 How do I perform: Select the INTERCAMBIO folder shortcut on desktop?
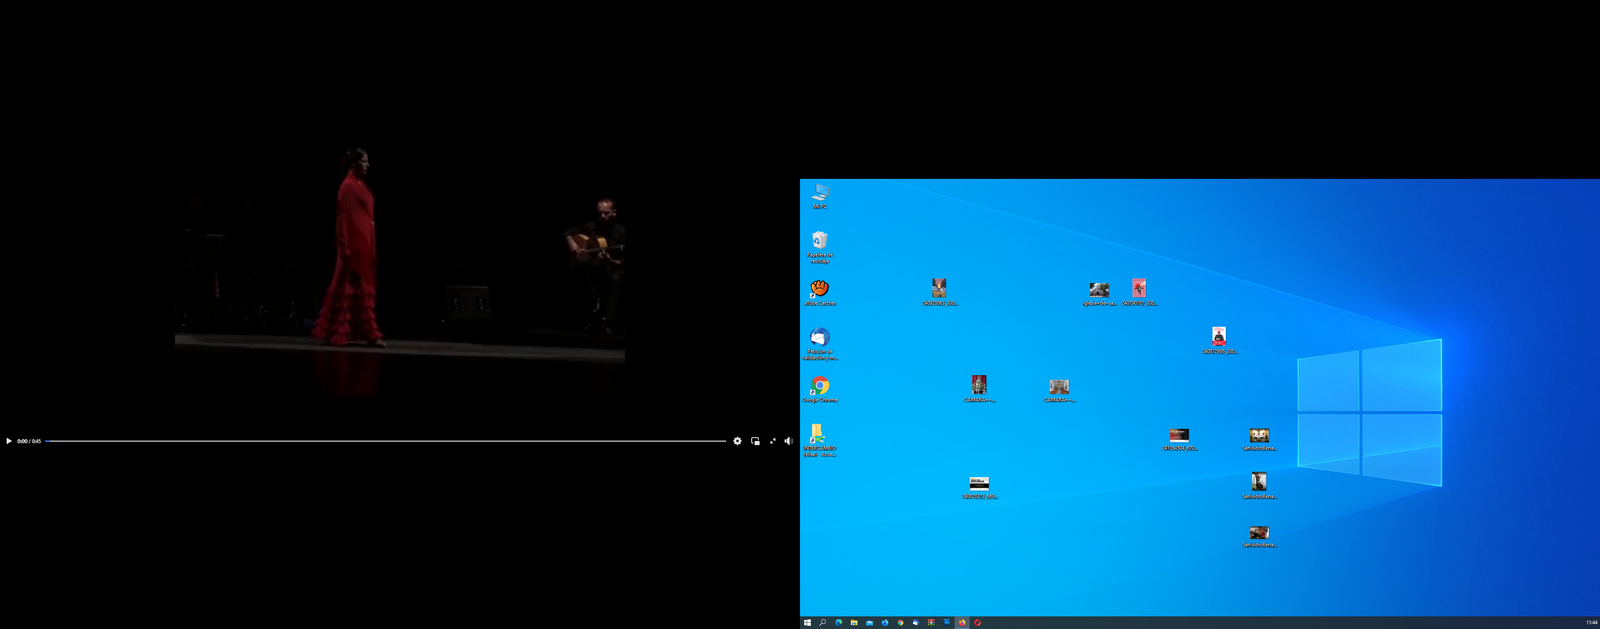coord(818,435)
